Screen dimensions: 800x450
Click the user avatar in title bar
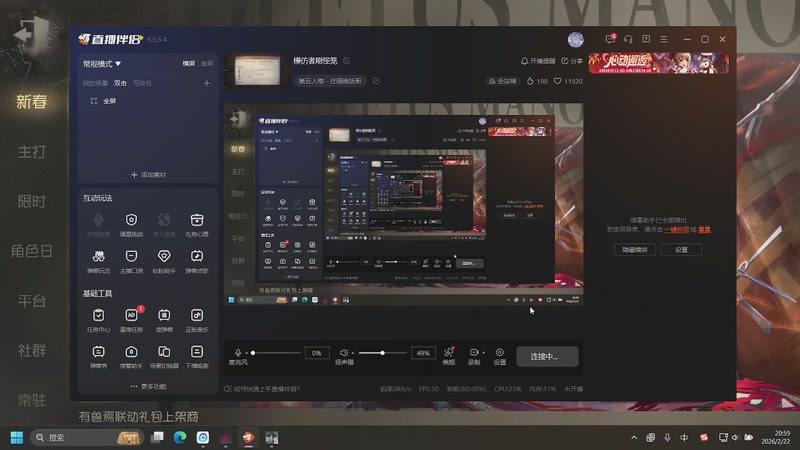click(x=576, y=39)
